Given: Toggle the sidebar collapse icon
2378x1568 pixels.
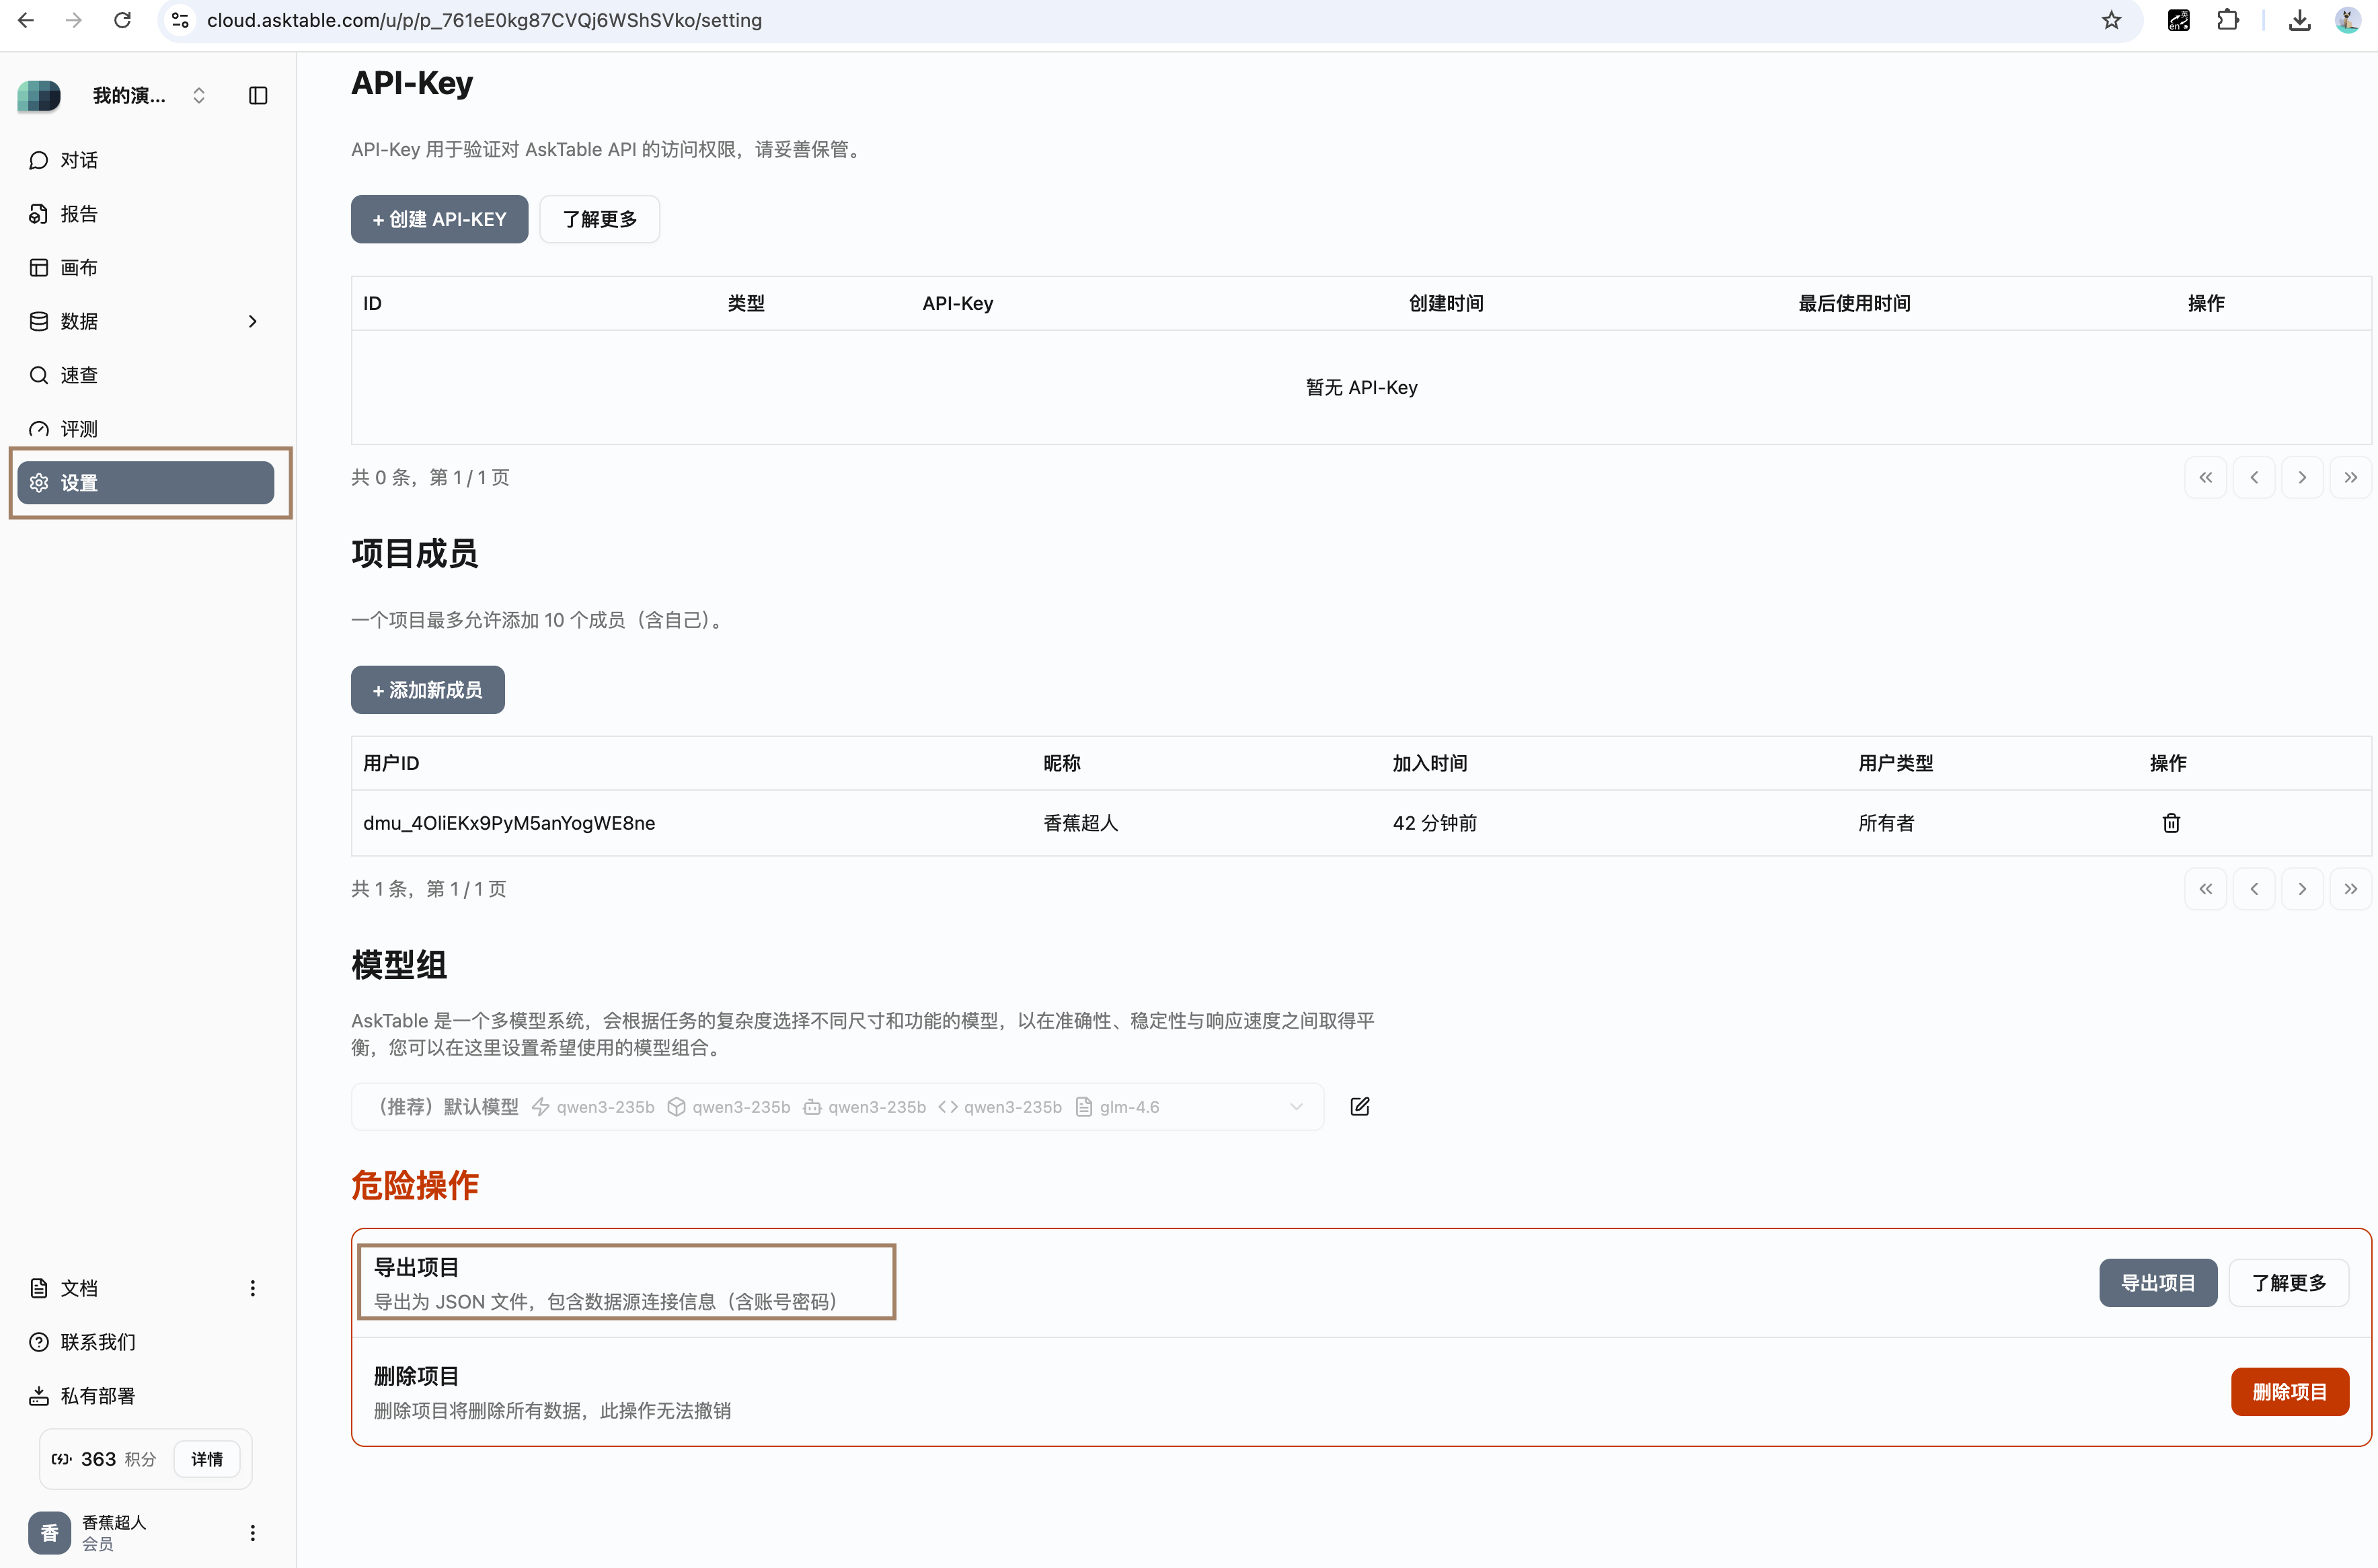Looking at the screenshot, I should (258, 96).
